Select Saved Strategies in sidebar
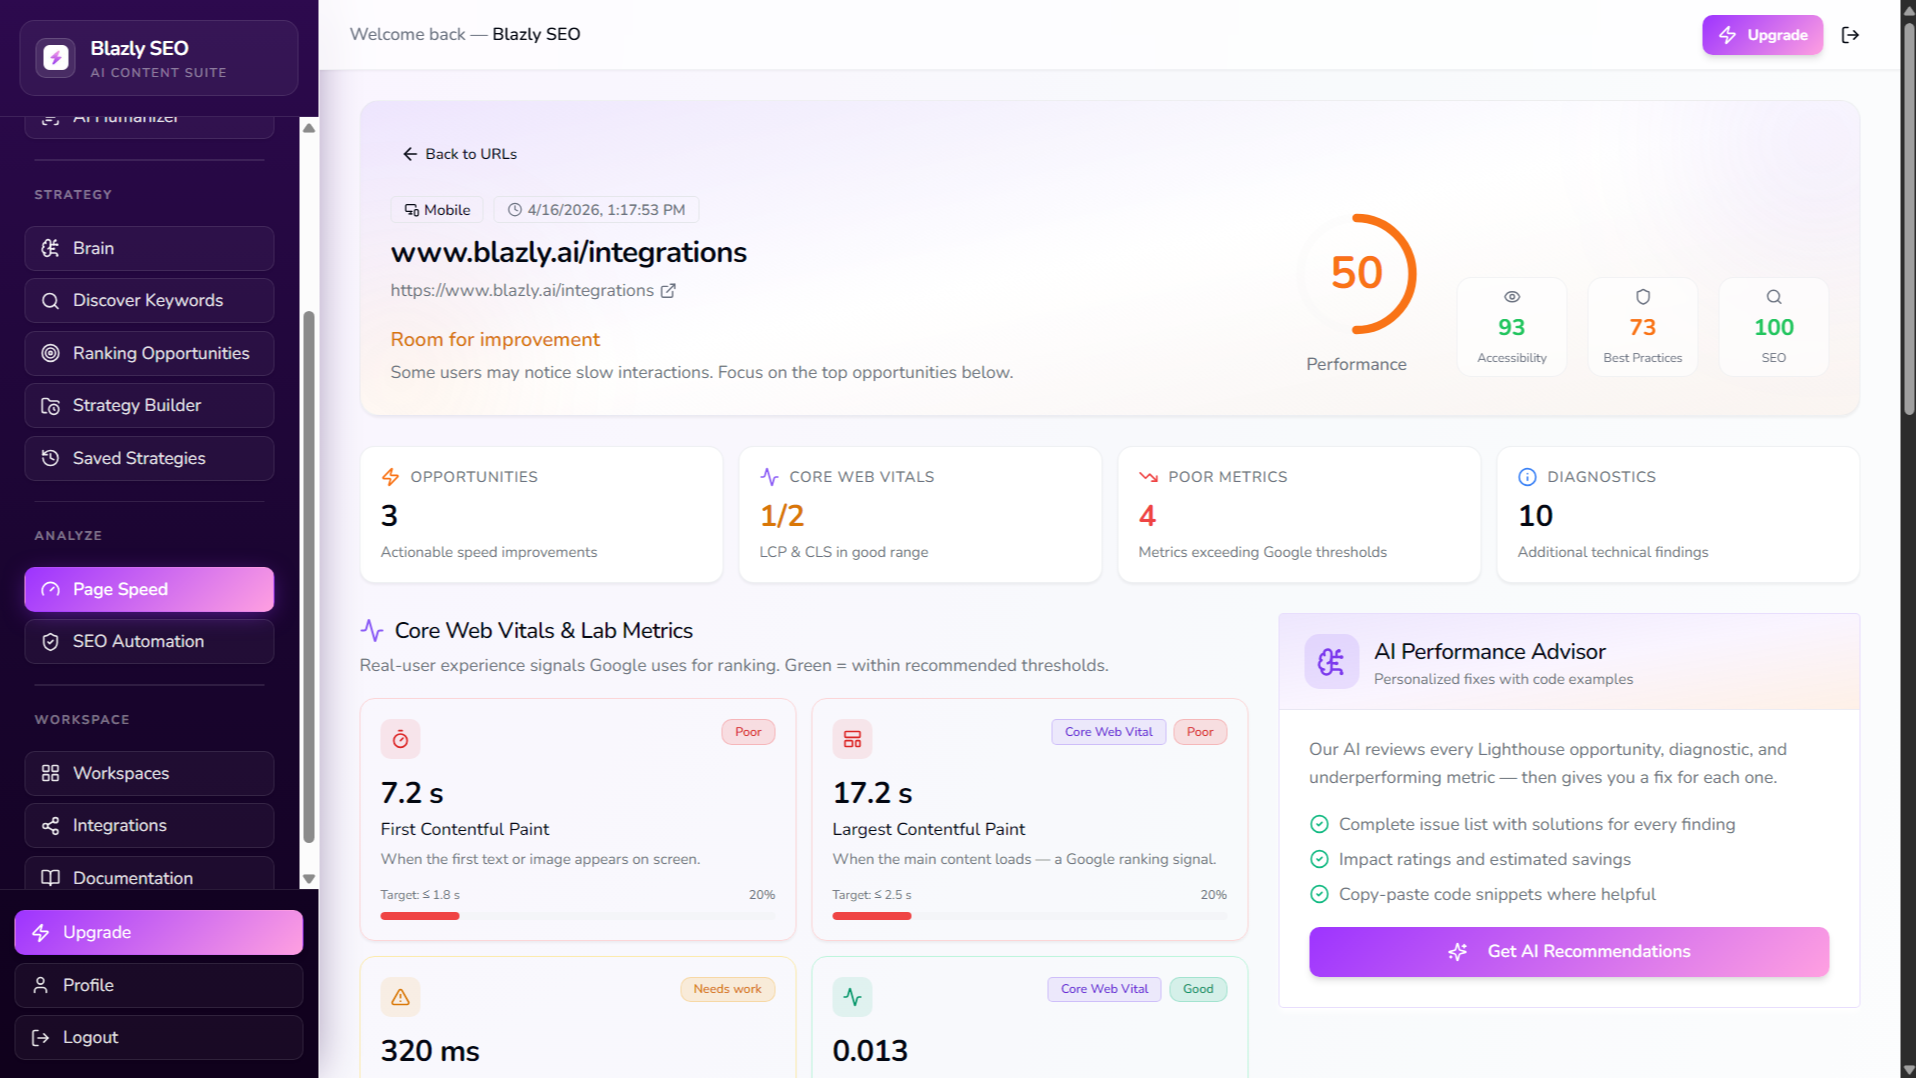This screenshot has height=1078, width=1916. pyautogui.click(x=149, y=458)
